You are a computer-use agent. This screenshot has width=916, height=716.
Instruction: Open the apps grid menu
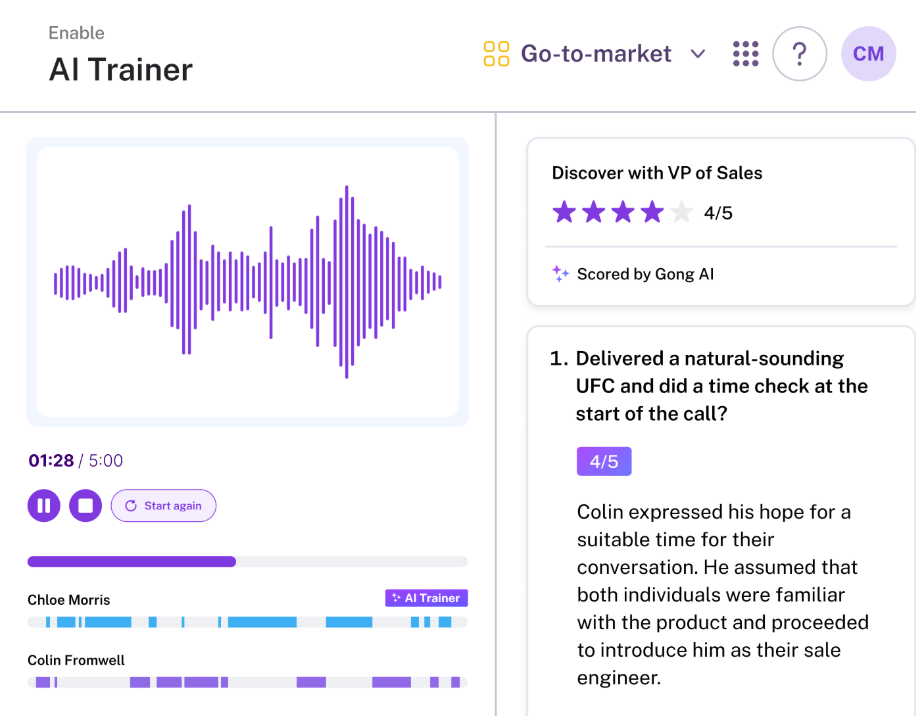(745, 53)
